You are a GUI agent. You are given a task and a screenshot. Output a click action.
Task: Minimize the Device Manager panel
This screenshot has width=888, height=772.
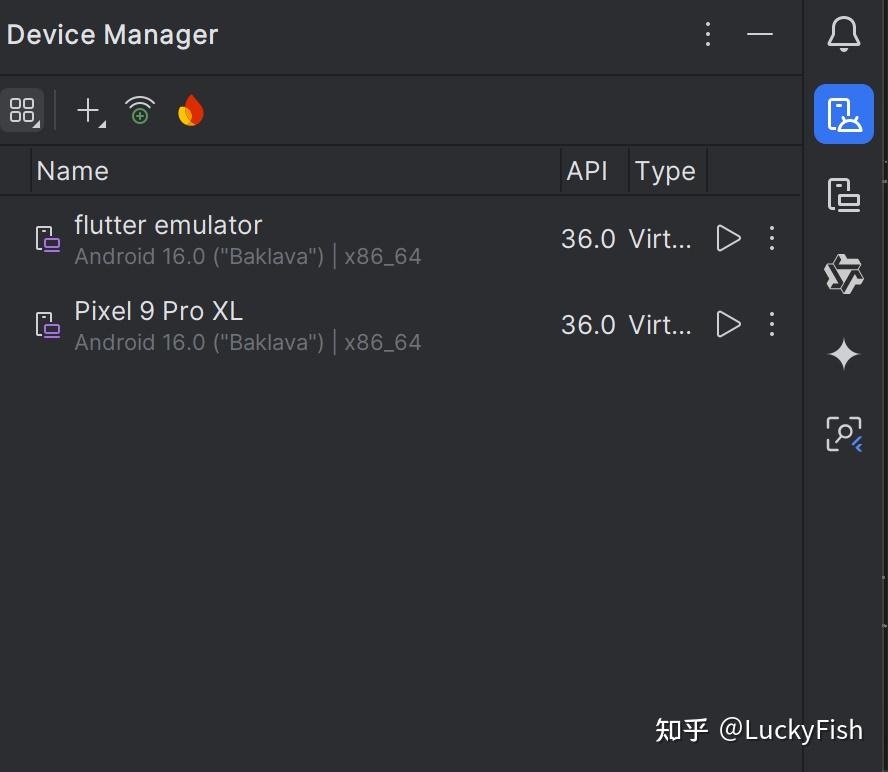click(x=760, y=35)
